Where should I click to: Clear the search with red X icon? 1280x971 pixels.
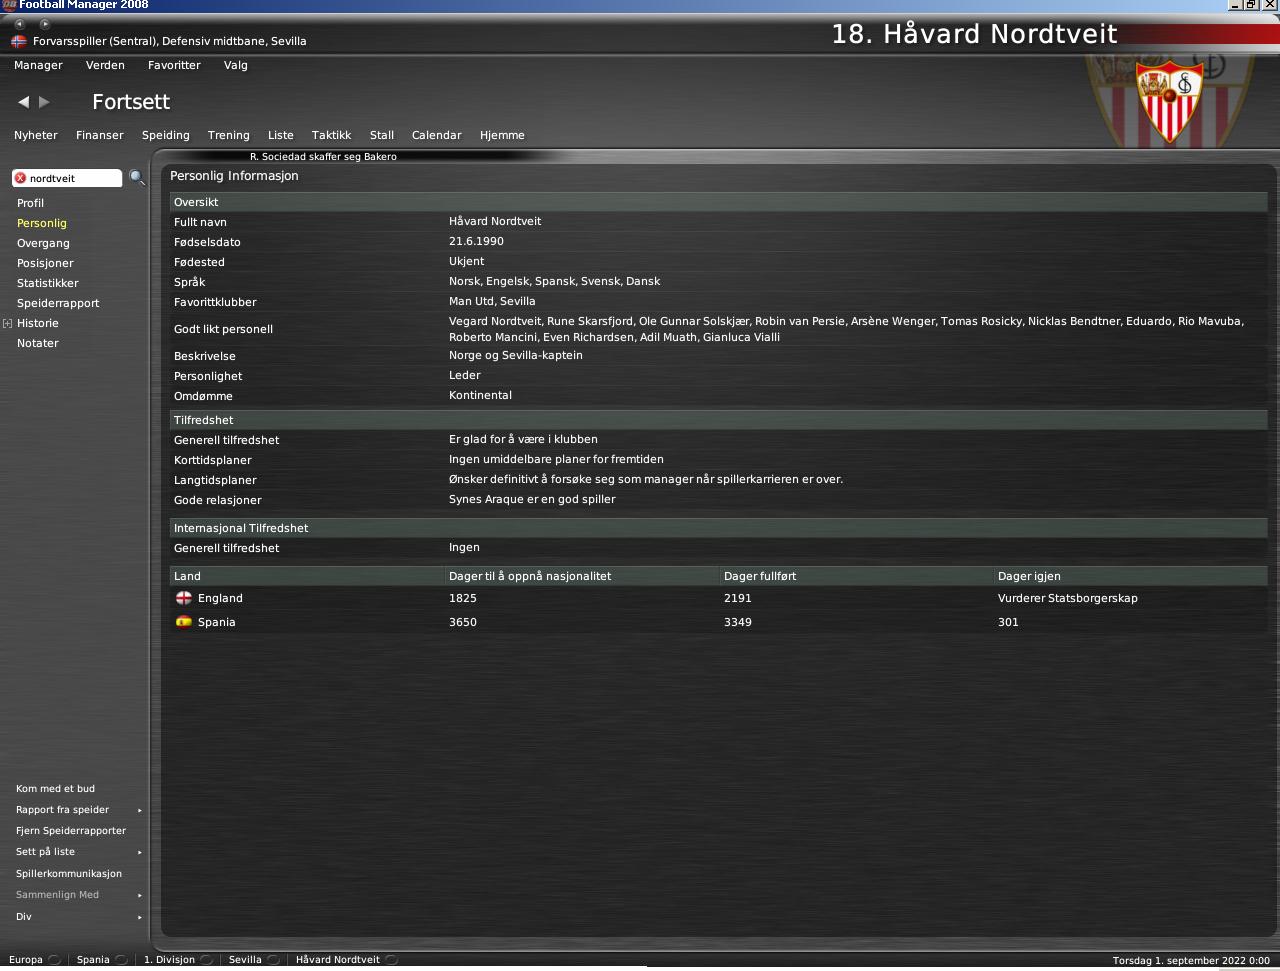pyautogui.click(x=20, y=178)
